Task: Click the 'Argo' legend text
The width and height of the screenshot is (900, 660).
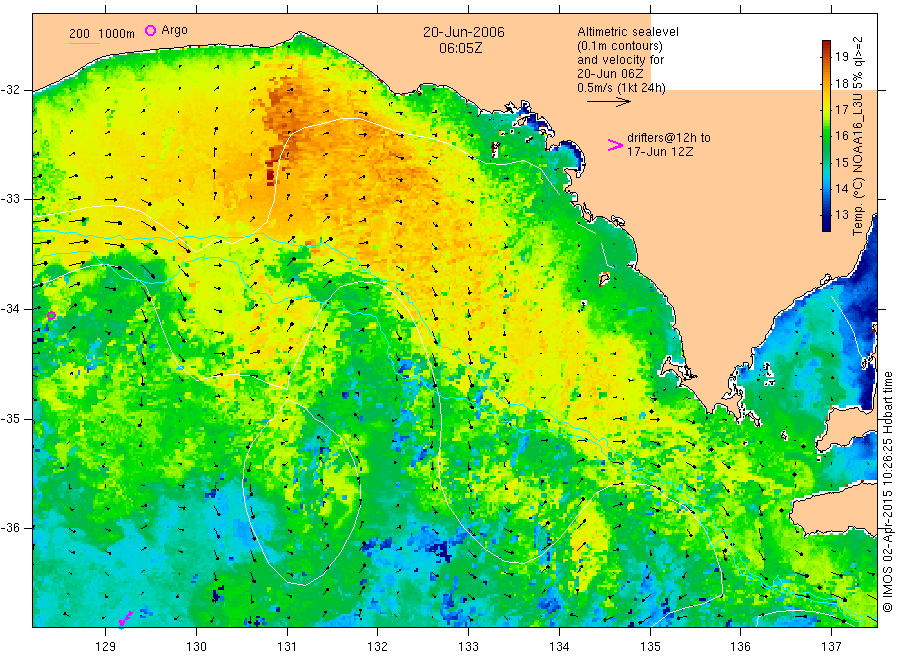Action: click(174, 30)
